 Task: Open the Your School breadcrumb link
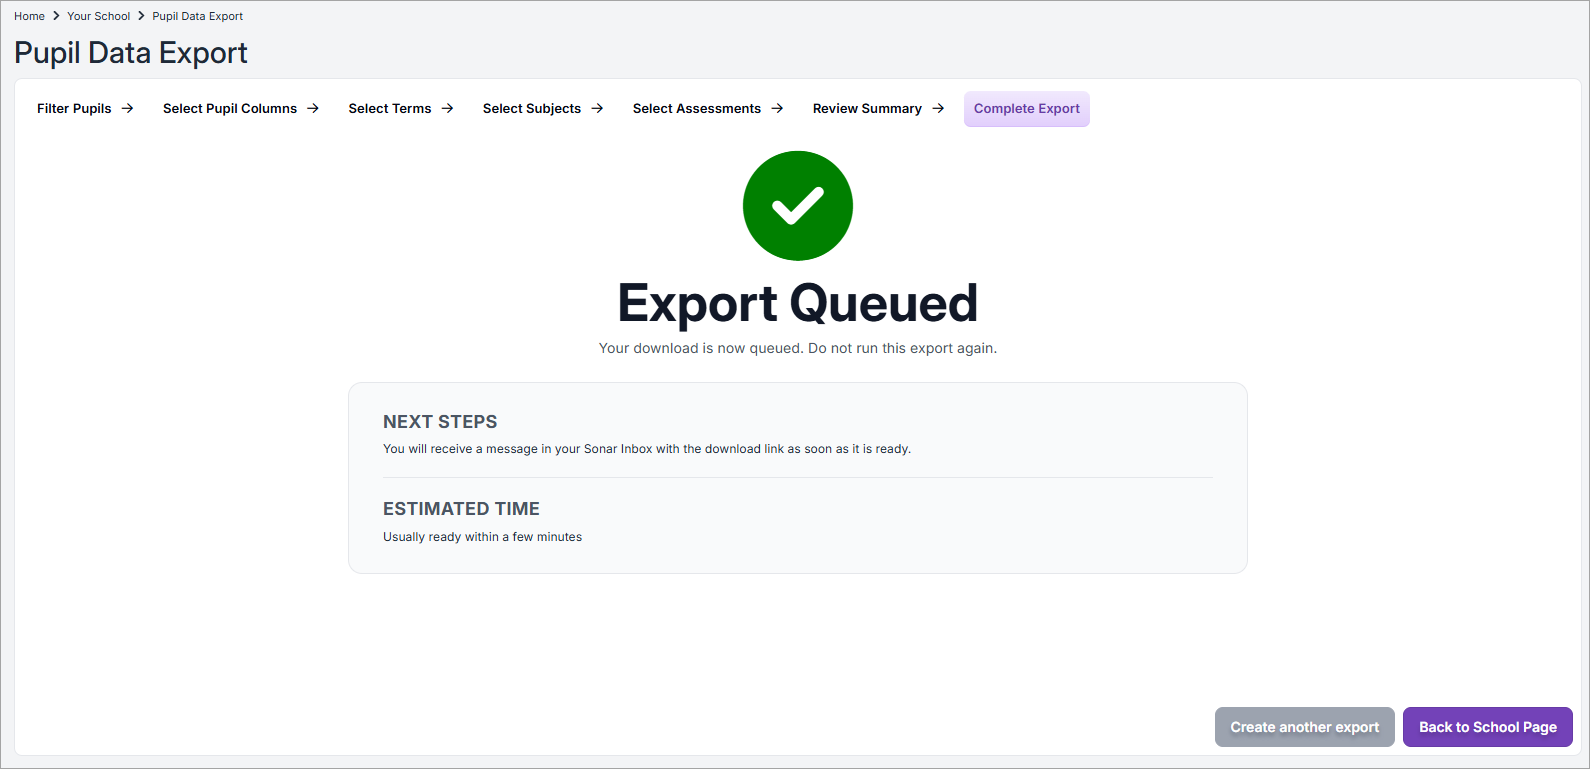98,16
